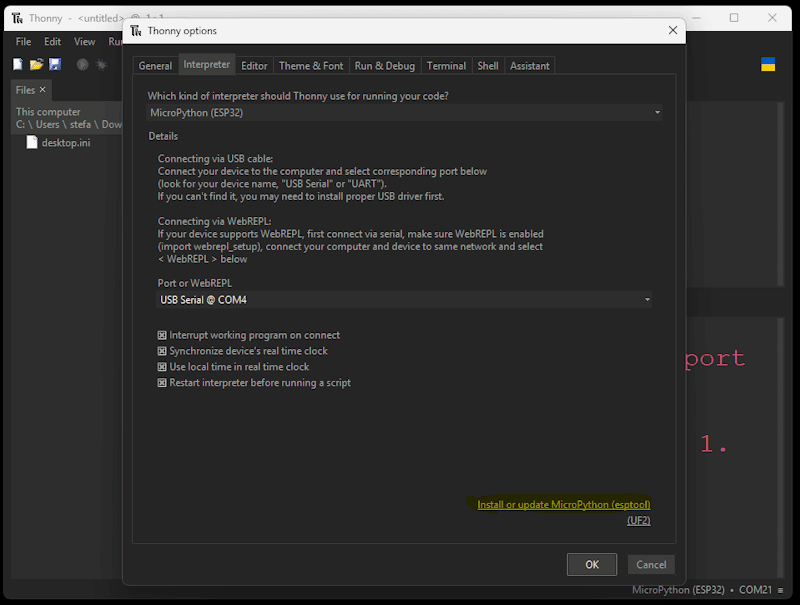Disable Interrupt working program on connect
Image resolution: width=800 pixels, height=605 pixels.
tap(162, 336)
